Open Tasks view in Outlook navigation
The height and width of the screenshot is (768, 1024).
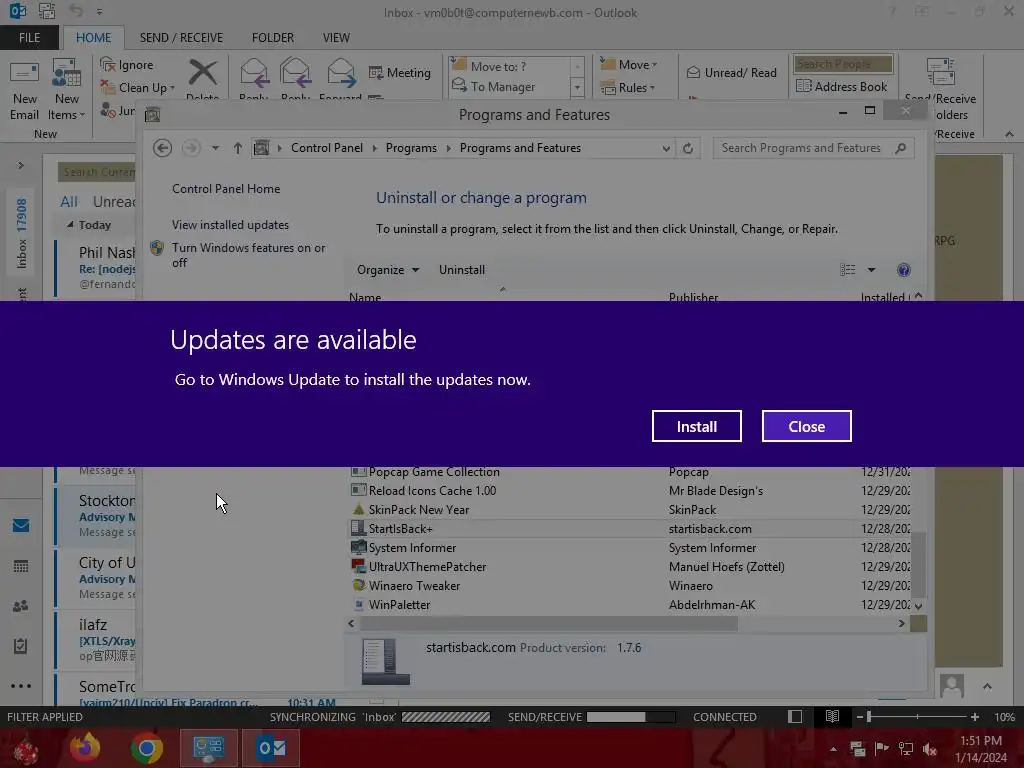[x=21, y=646]
